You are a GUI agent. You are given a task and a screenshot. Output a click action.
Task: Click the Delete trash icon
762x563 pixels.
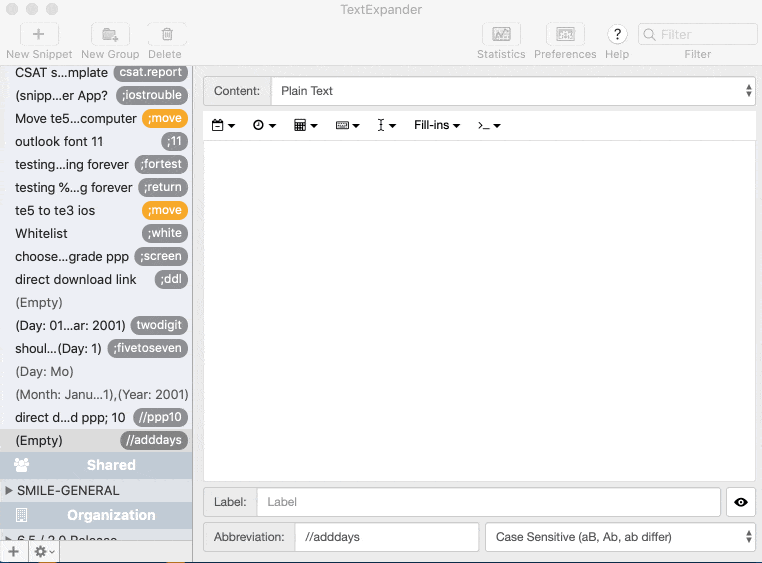click(x=167, y=34)
